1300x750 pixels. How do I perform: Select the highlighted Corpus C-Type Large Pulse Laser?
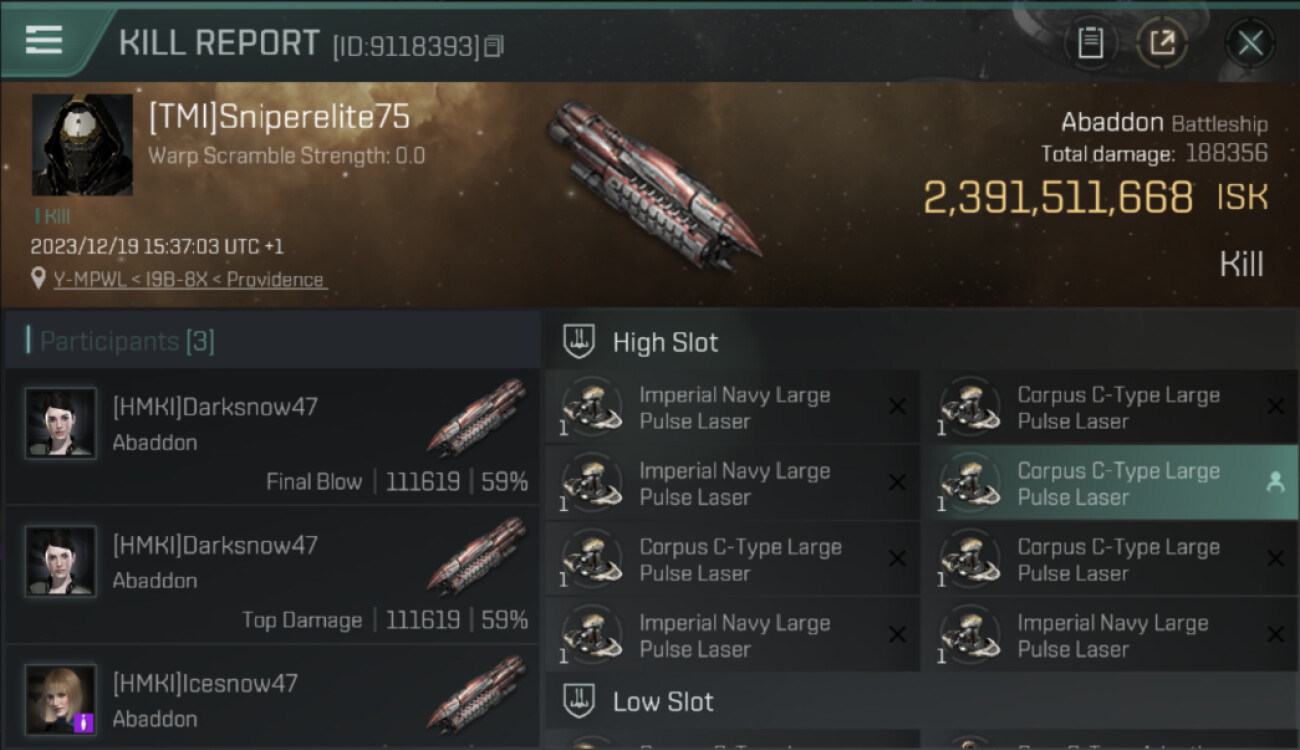[x=1118, y=483]
